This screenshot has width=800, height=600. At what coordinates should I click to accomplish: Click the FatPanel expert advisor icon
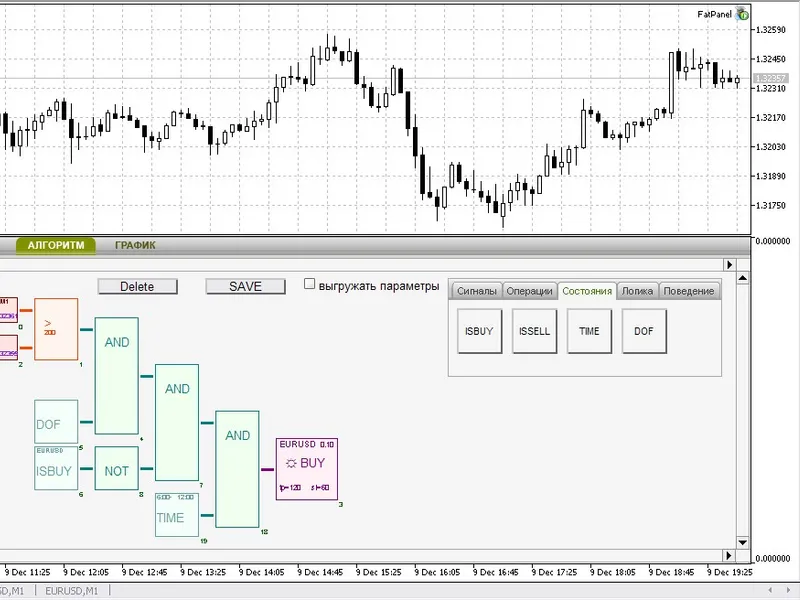click(x=742, y=14)
